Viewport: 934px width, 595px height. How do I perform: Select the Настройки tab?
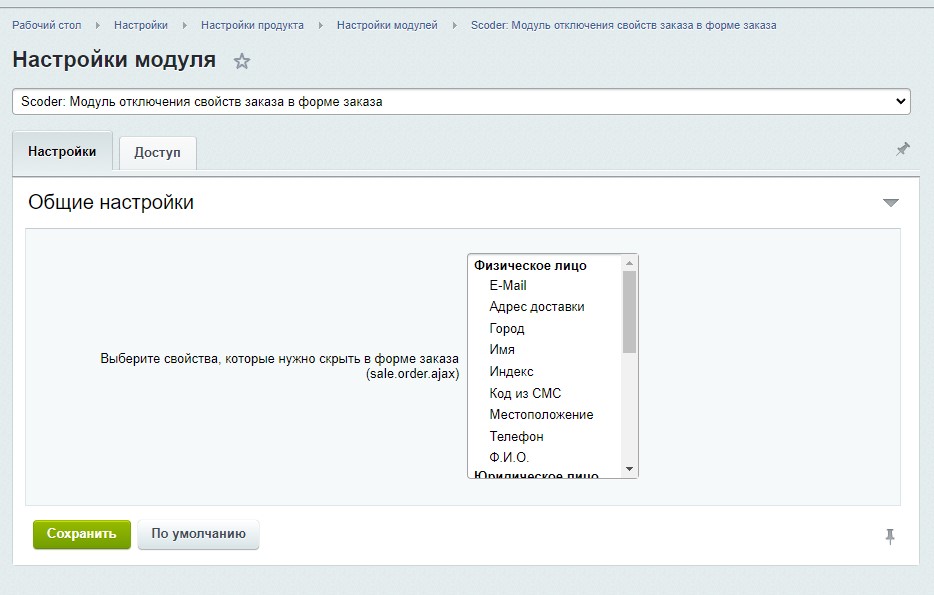pyautogui.click(x=62, y=152)
